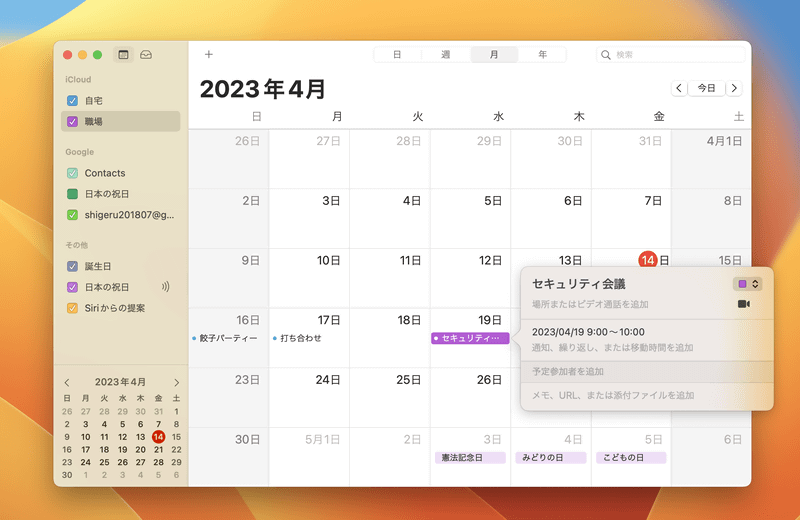The width and height of the screenshot is (800, 520).
Task: Click the 5月1日 day cell
Action: 309,457
